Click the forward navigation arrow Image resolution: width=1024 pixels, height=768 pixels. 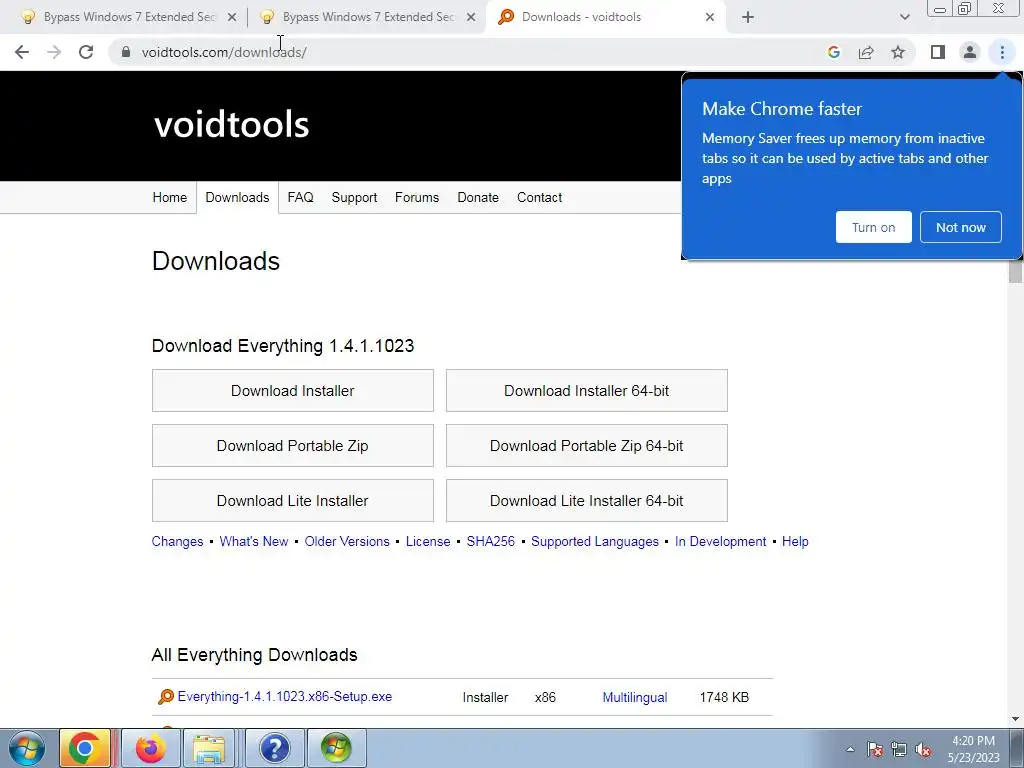click(54, 52)
